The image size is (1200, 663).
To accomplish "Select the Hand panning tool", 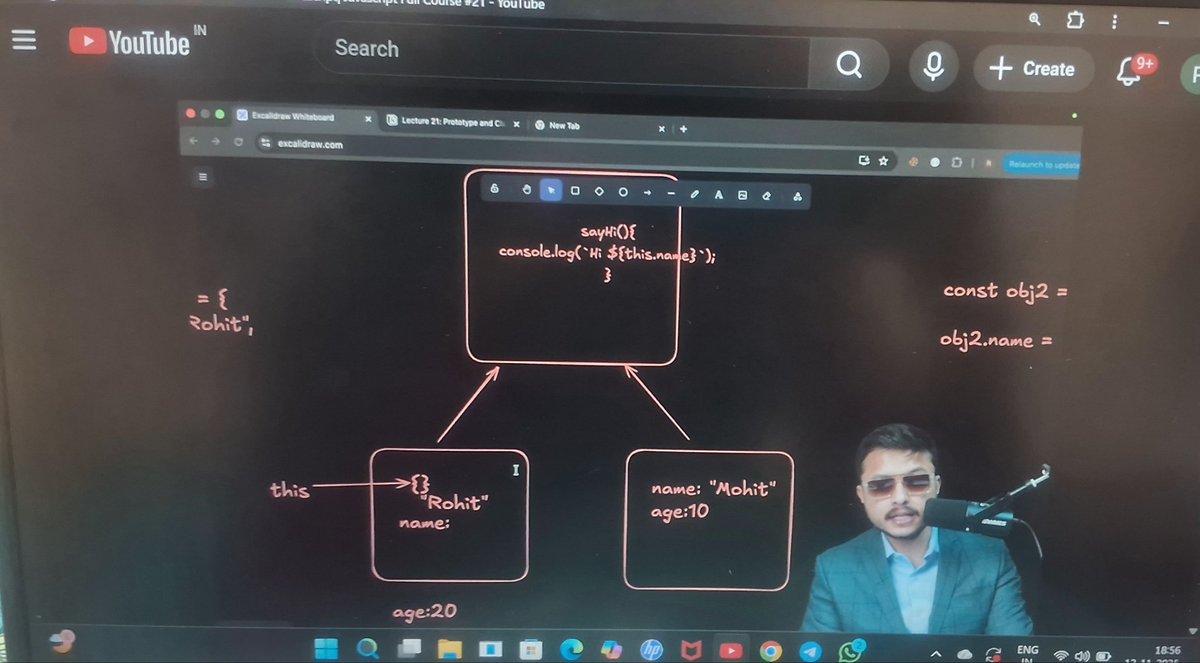I will point(527,191).
